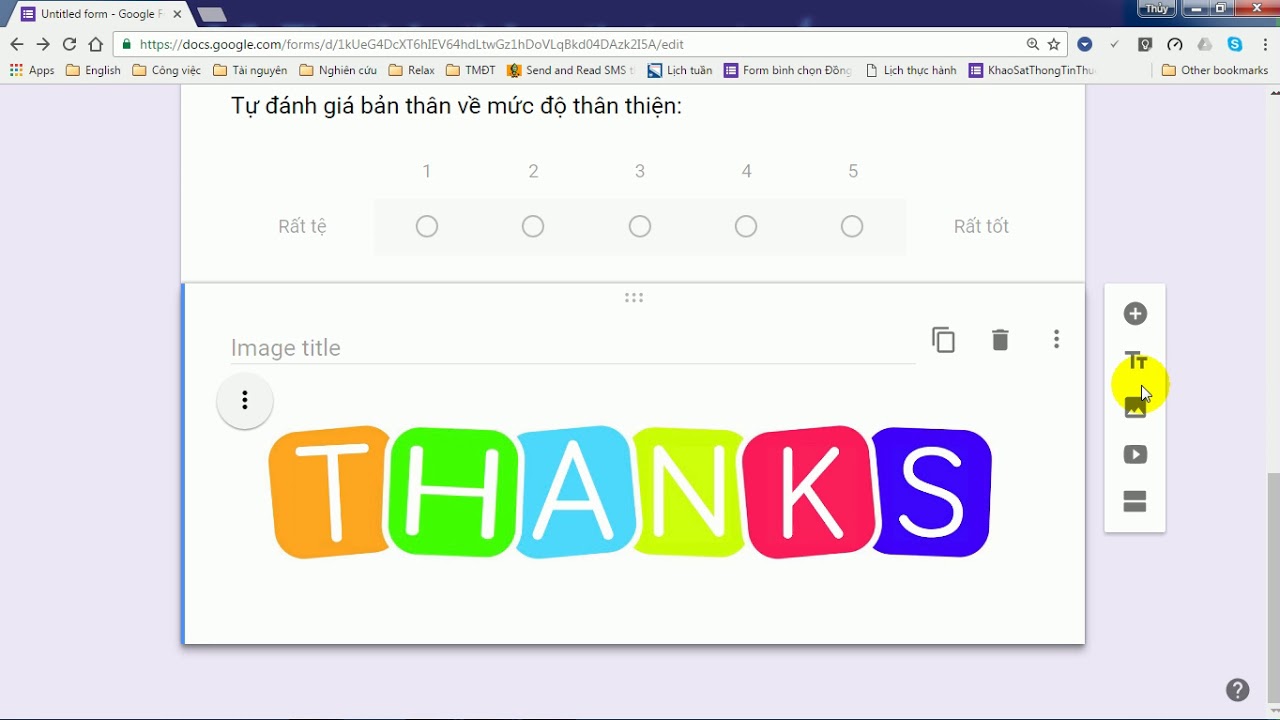Open the Công việc bookmarks folder
Screen dimensions: 1280x720
pos(167,70)
